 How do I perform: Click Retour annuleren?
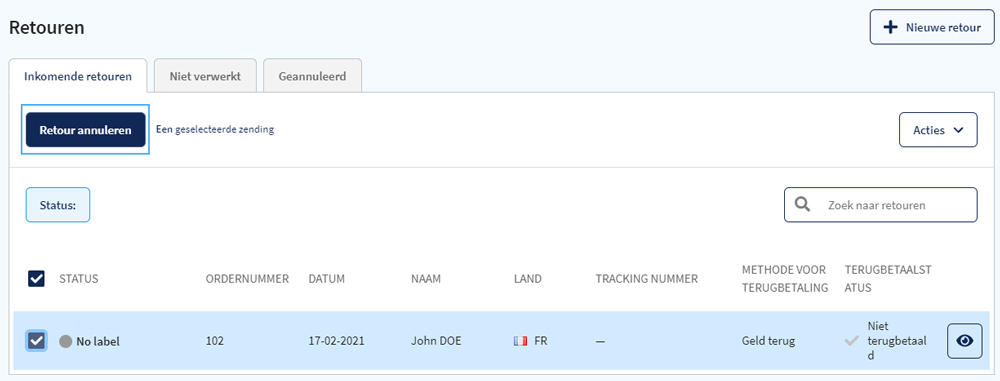tap(85, 130)
